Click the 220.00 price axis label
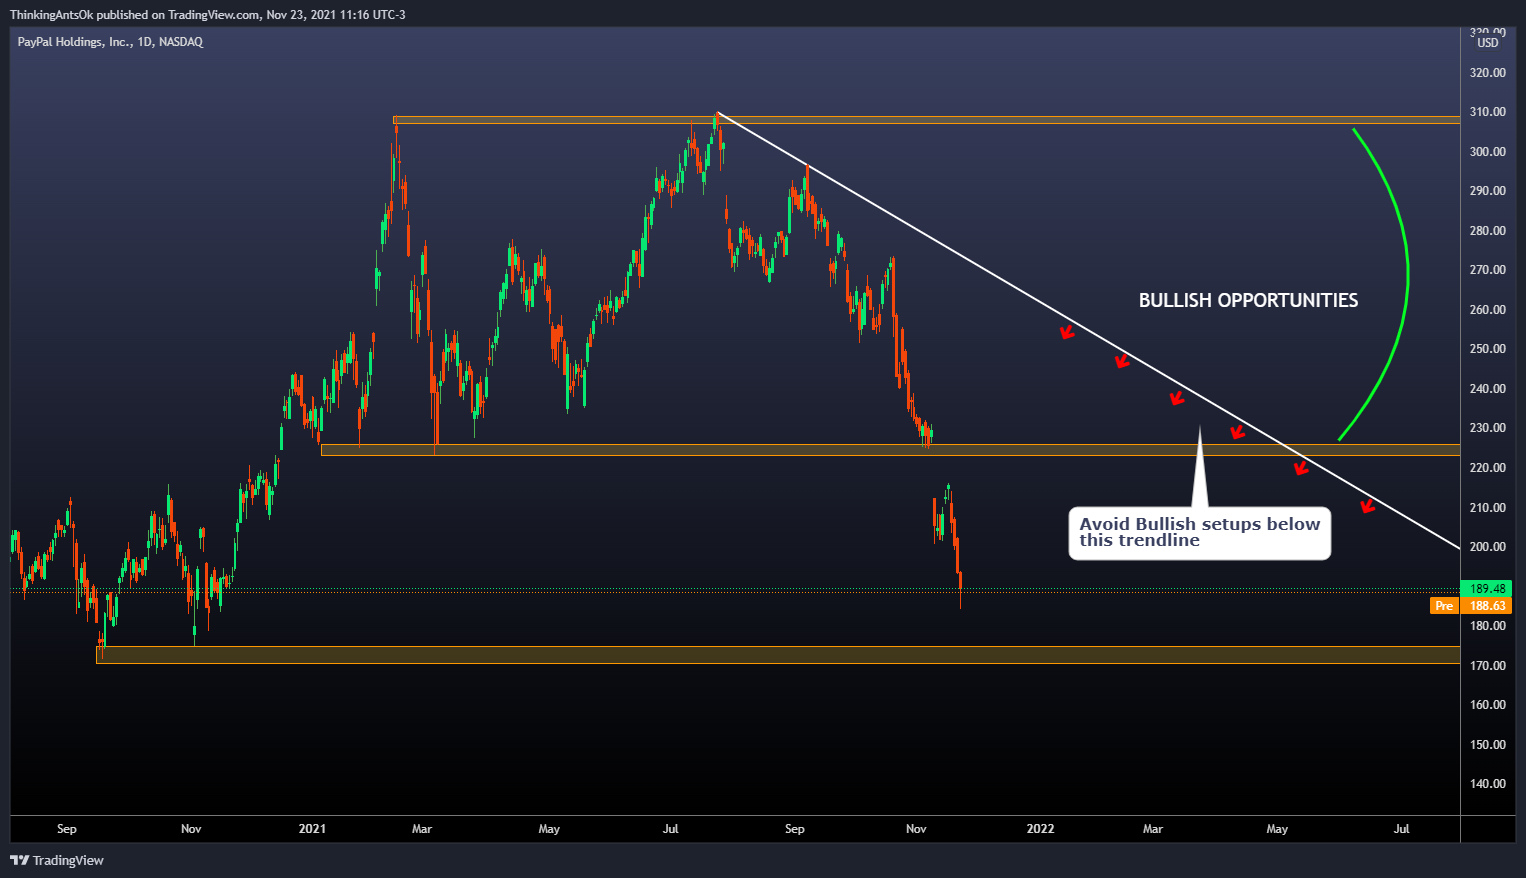The height and width of the screenshot is (878, 1526). pos(1488,468)
